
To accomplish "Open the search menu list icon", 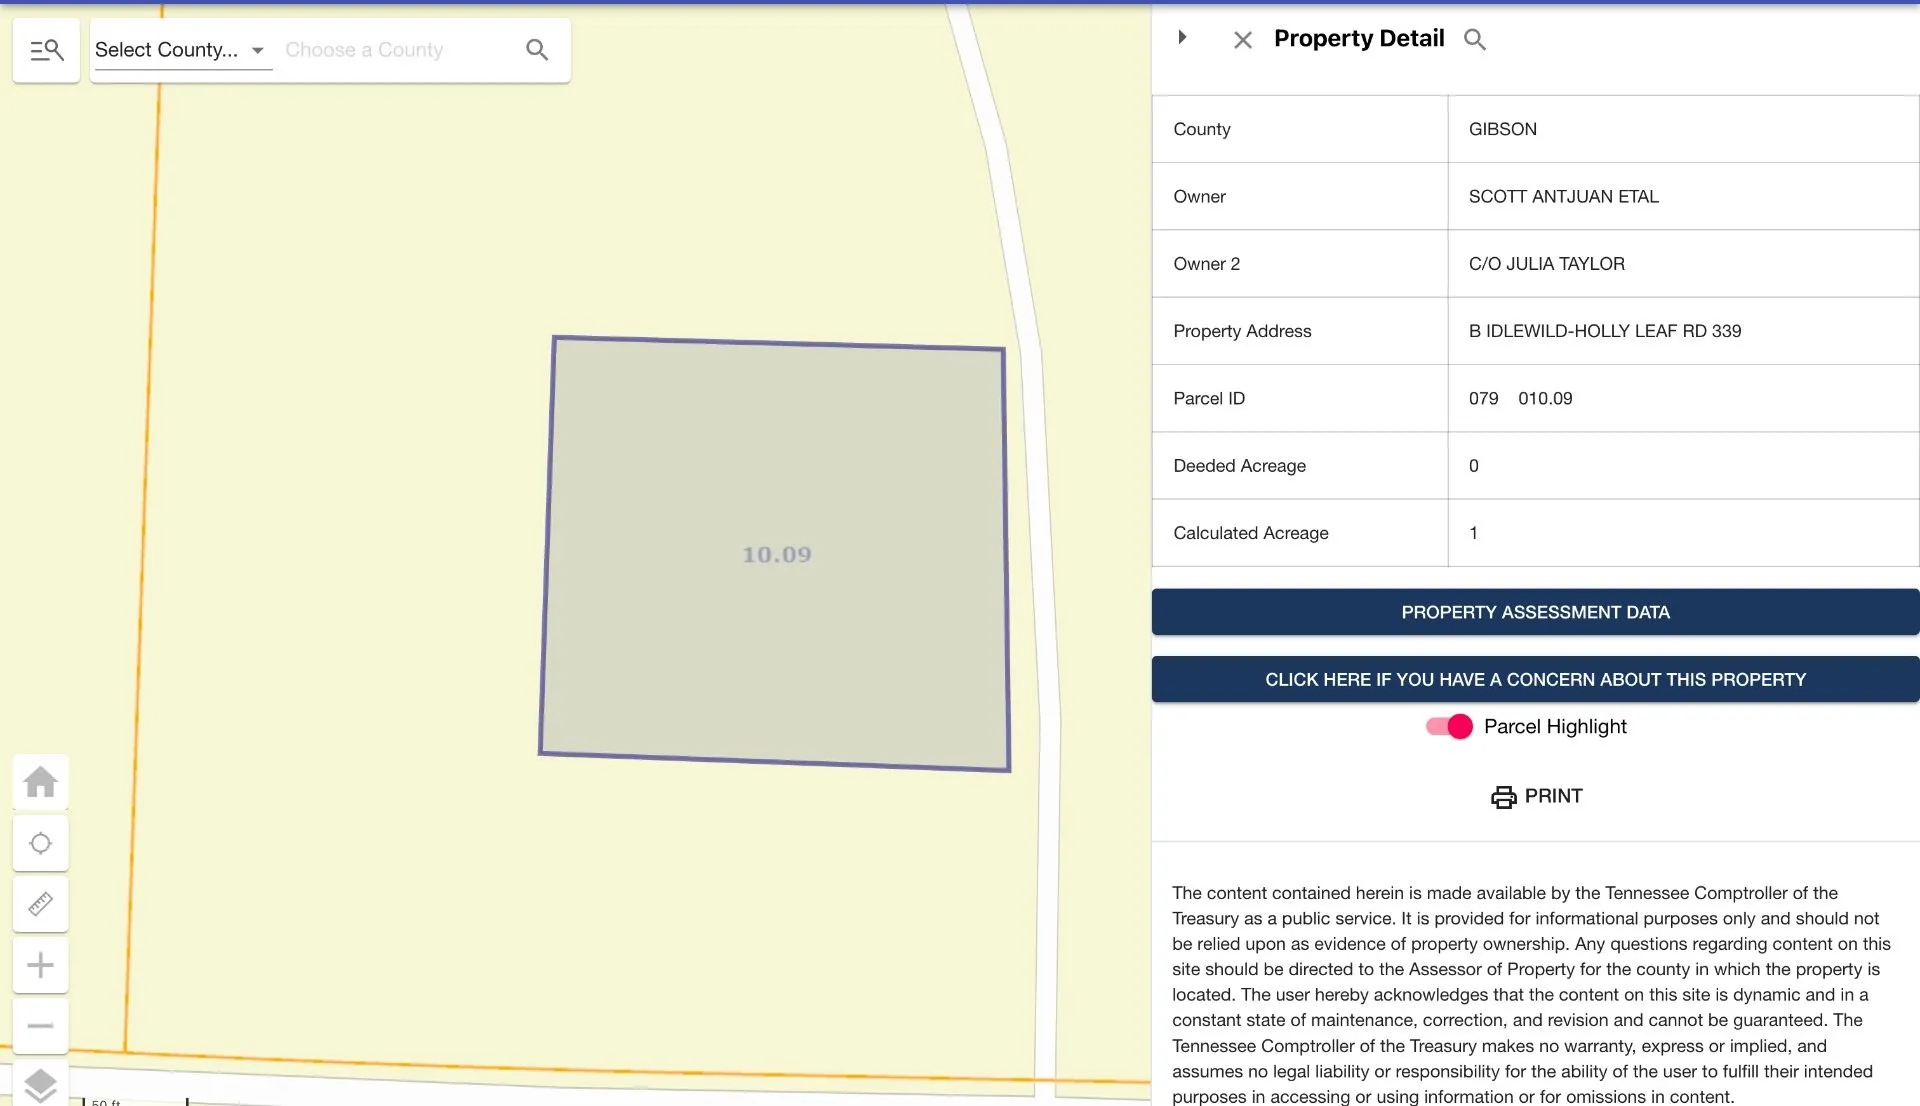I will pos(46,50).
